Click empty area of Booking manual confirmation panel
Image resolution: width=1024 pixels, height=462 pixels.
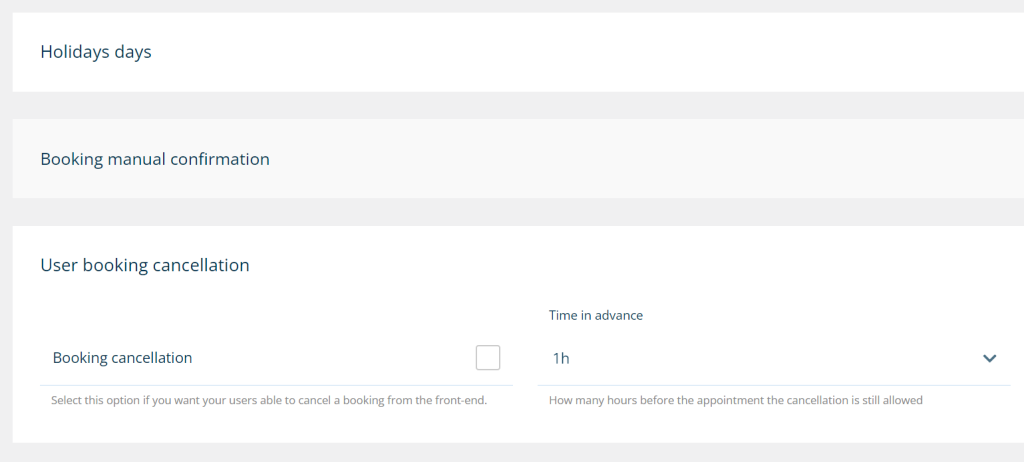click(x=650, y=159)
